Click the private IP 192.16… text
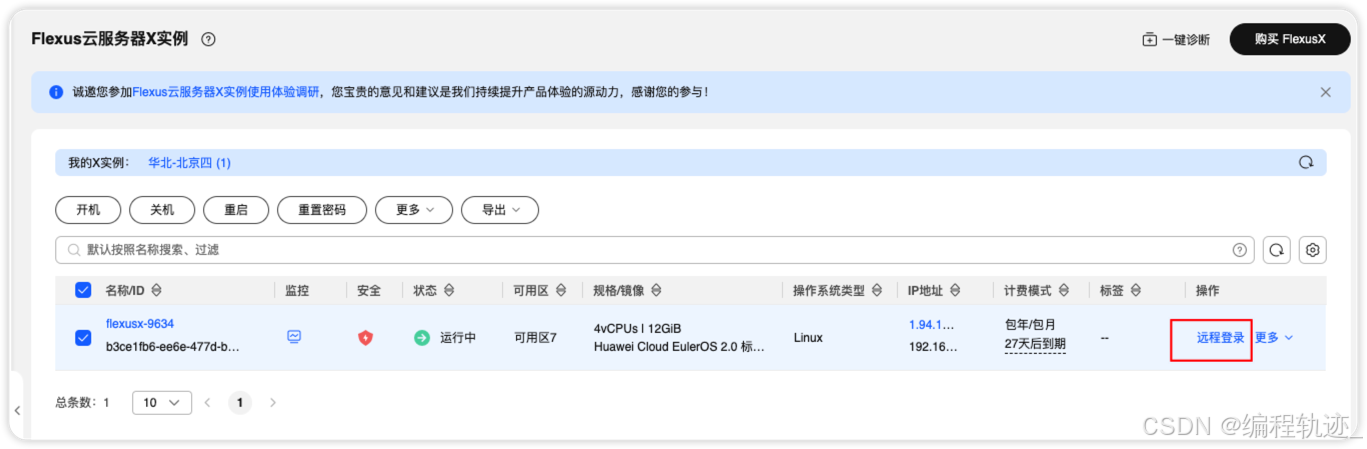The width and height of the screenshot is (1367, 449). (x=932, y=347)
